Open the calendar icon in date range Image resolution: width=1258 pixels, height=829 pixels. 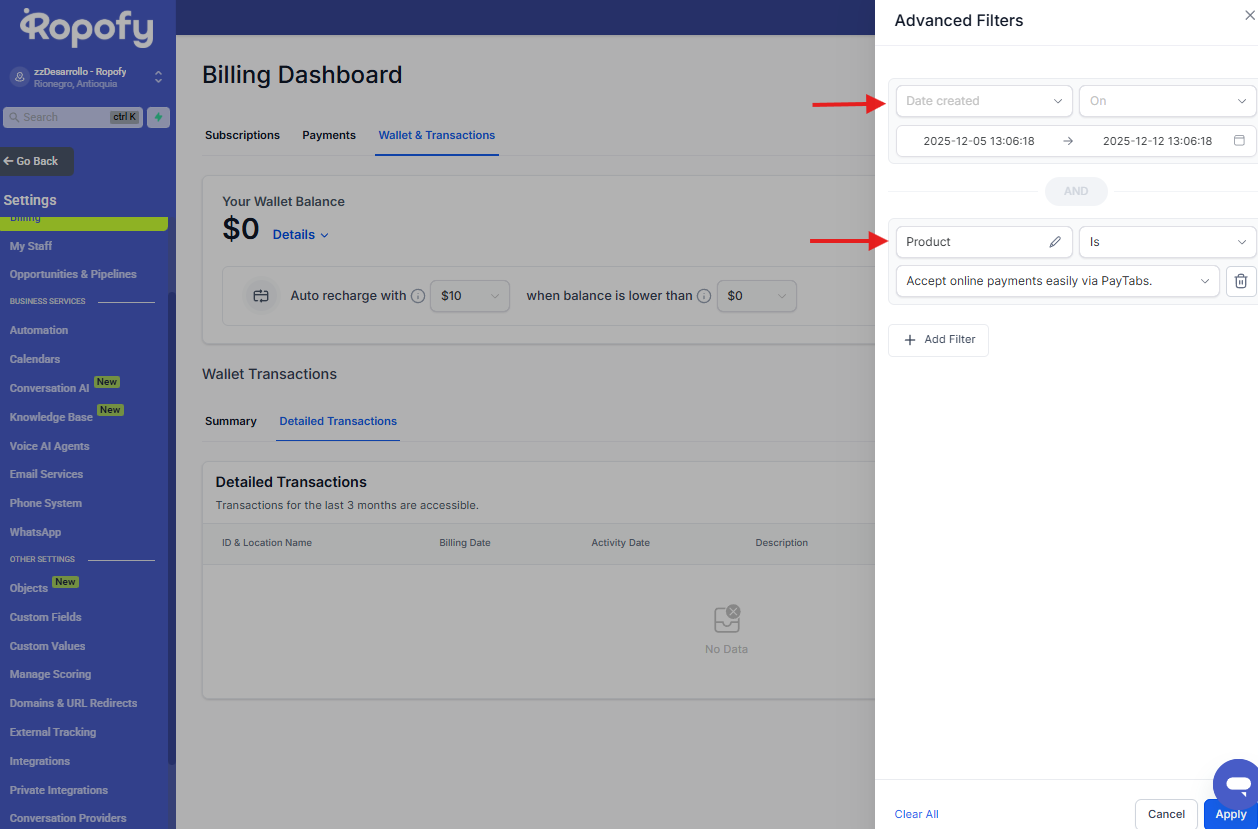point(1239,141)
